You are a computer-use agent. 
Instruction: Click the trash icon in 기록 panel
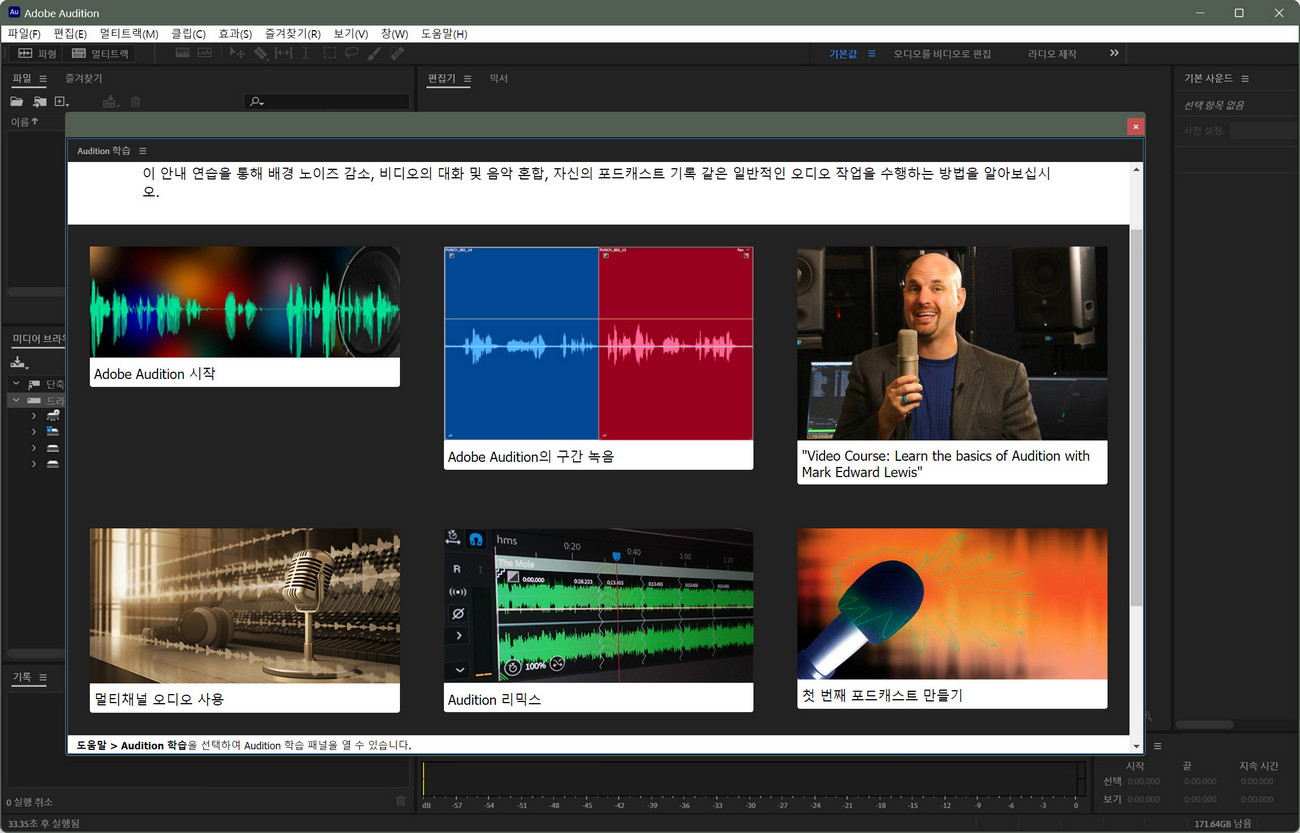(x=401, y=801)
